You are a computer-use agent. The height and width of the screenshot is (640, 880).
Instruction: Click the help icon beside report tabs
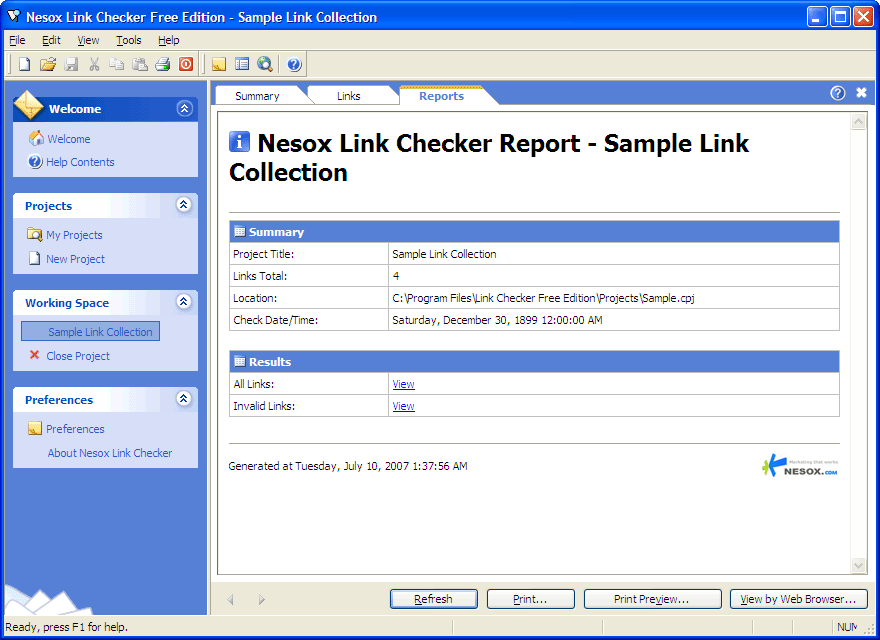click(838, 93)
